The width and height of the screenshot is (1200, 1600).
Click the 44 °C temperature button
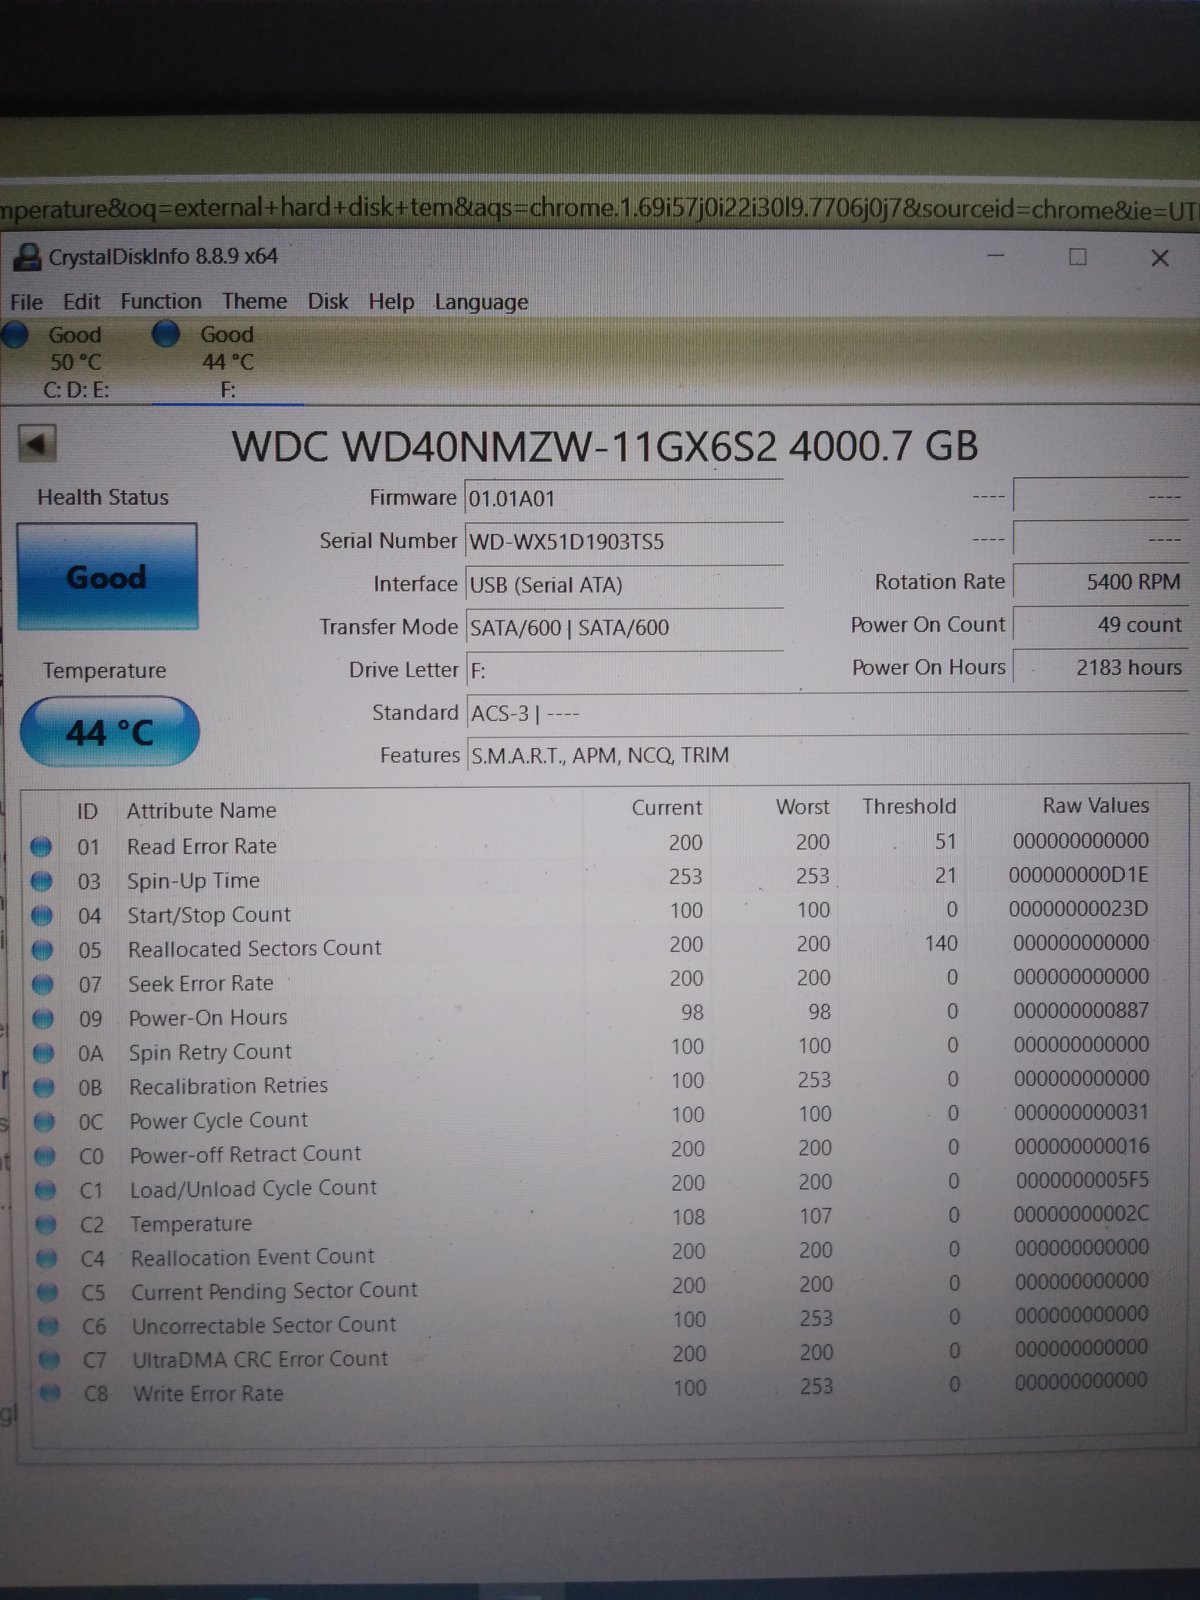pyautogui.click(x=110, y=732)
